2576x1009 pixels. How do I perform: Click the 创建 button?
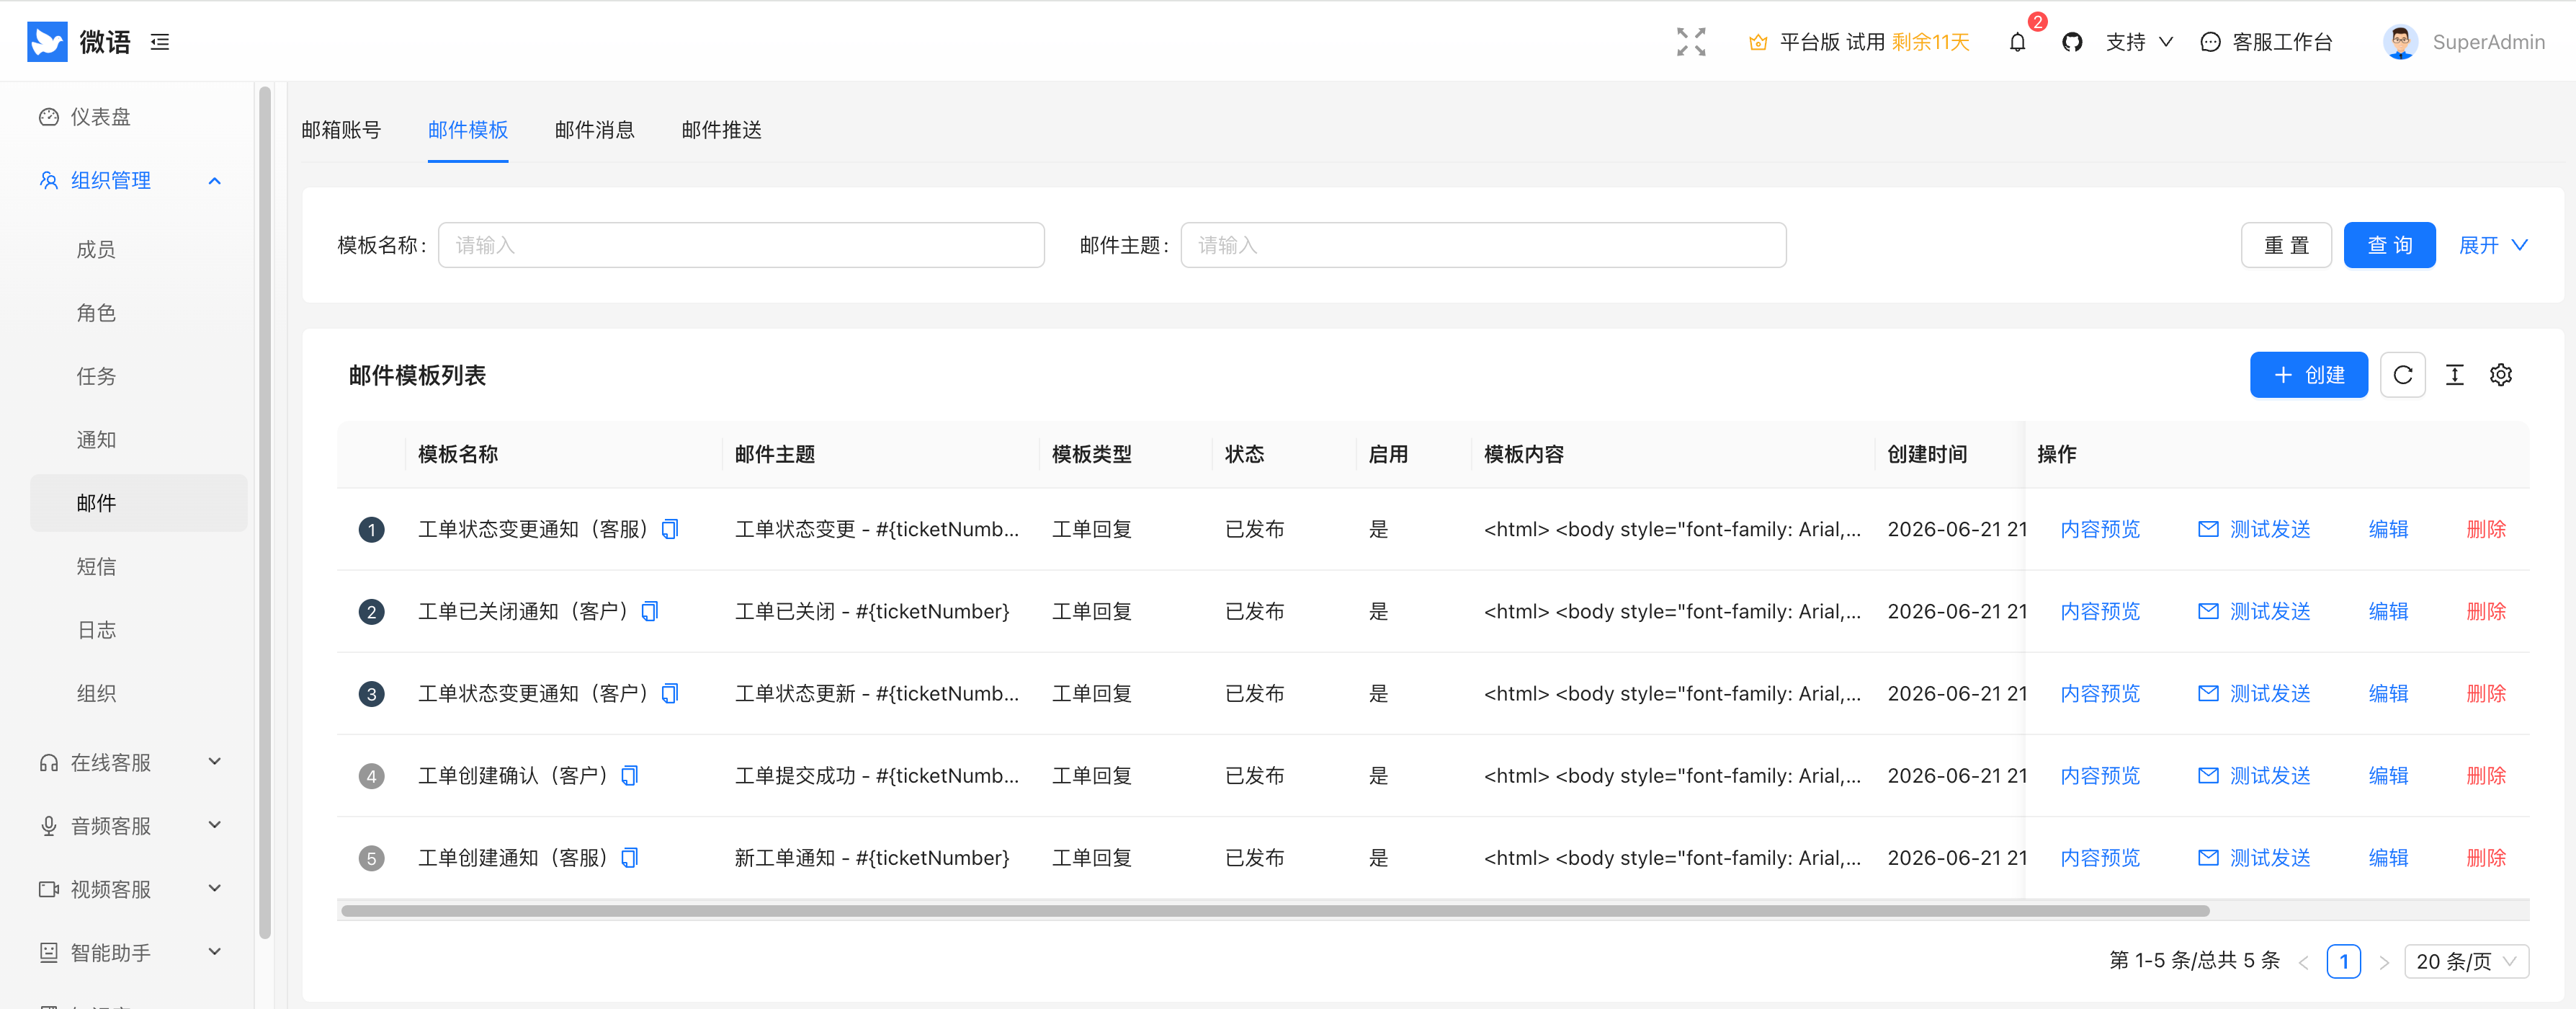click(x=2308, y=375)
